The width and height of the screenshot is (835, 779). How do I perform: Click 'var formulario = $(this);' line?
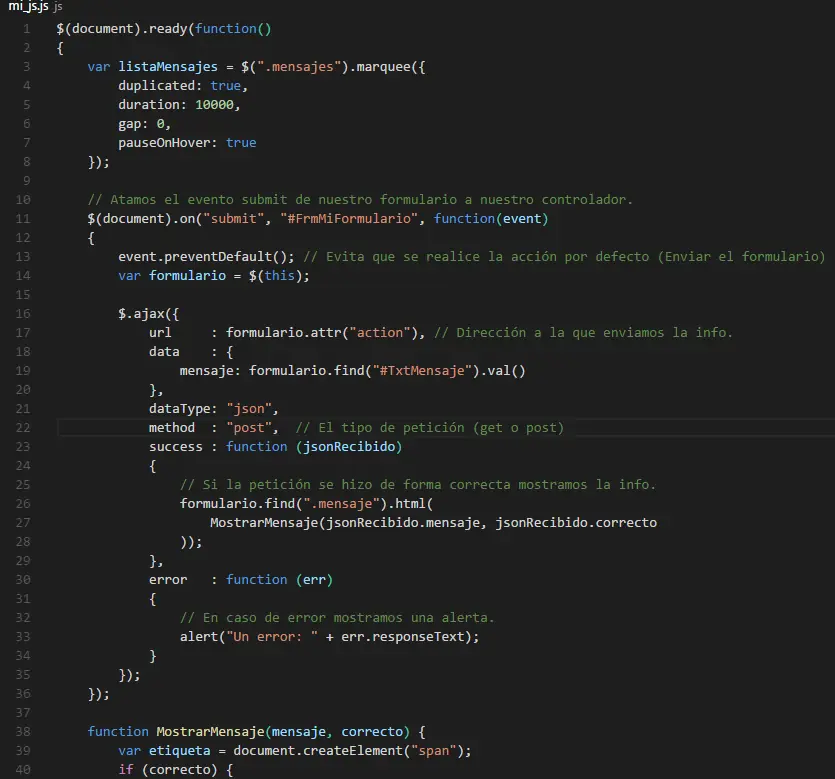coord(214,276)
